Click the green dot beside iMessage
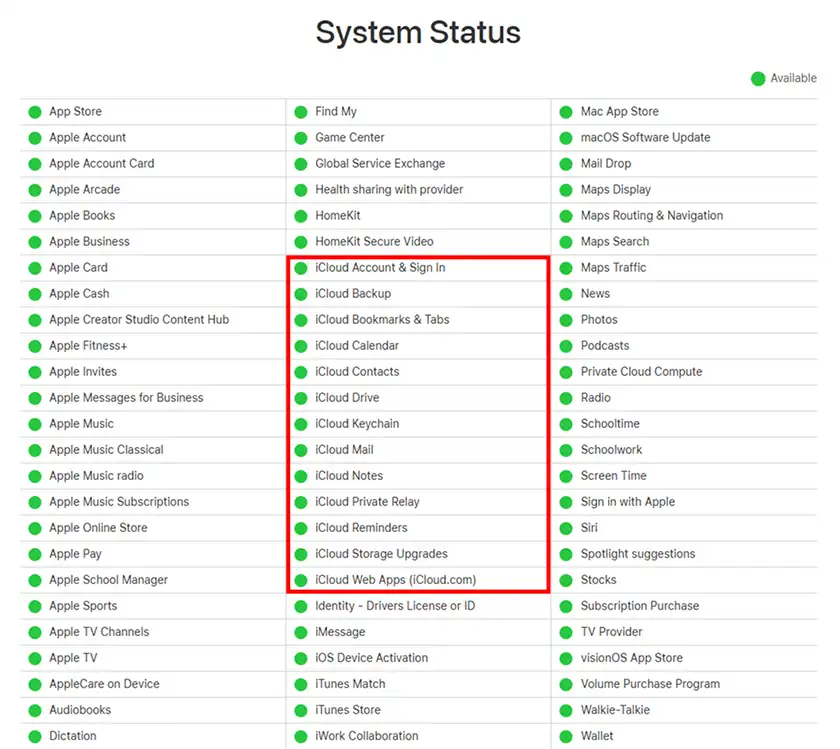The width and height of the screenshot is (840, 749). (x=301, y=632)
